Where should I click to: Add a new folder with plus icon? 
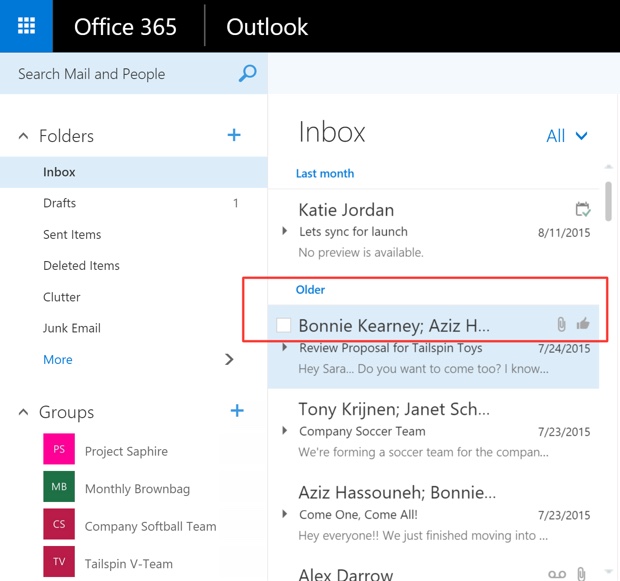[x=234, y=135]
